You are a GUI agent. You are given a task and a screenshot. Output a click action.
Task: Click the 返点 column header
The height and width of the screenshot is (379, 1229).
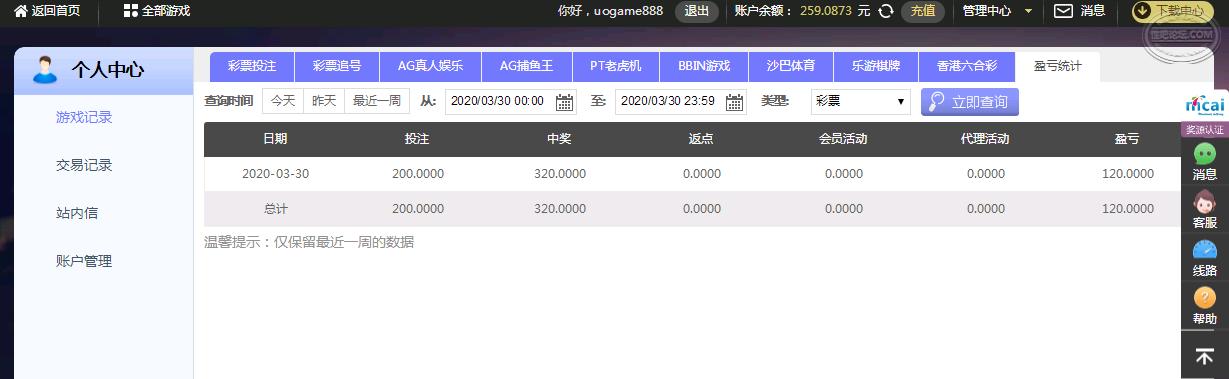pos(701,139)
